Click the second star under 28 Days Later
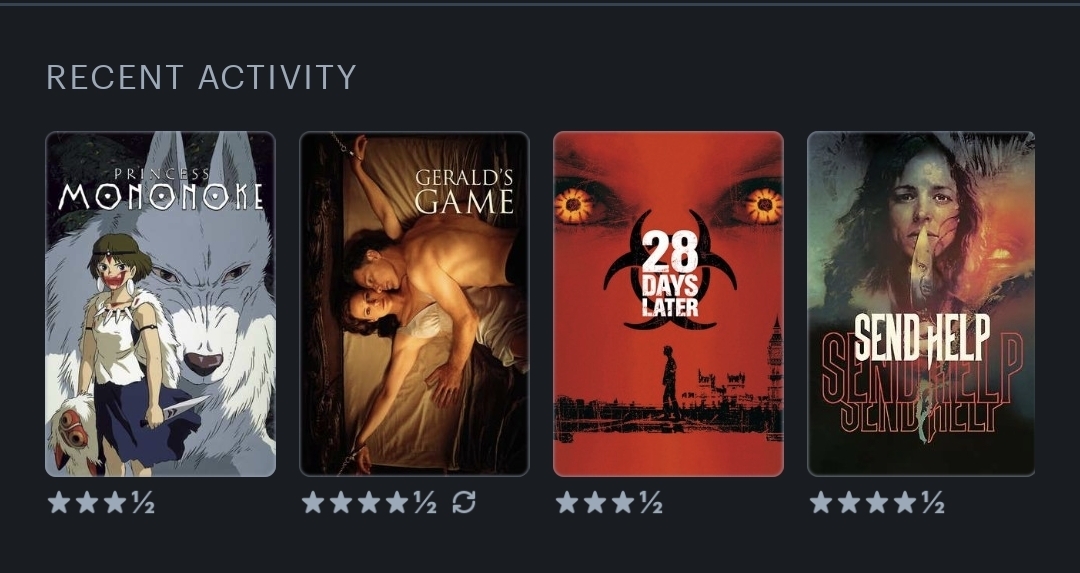The image size is (1080, 573). [594, 502]
